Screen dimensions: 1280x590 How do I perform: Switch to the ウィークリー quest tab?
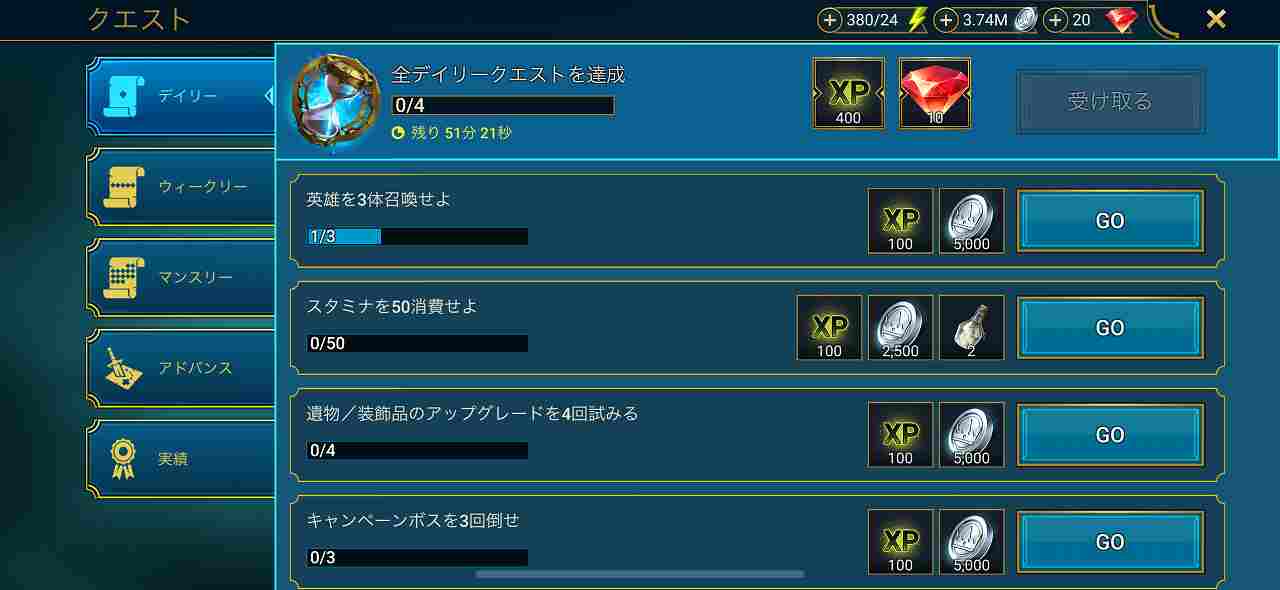(x=181, y=187)
